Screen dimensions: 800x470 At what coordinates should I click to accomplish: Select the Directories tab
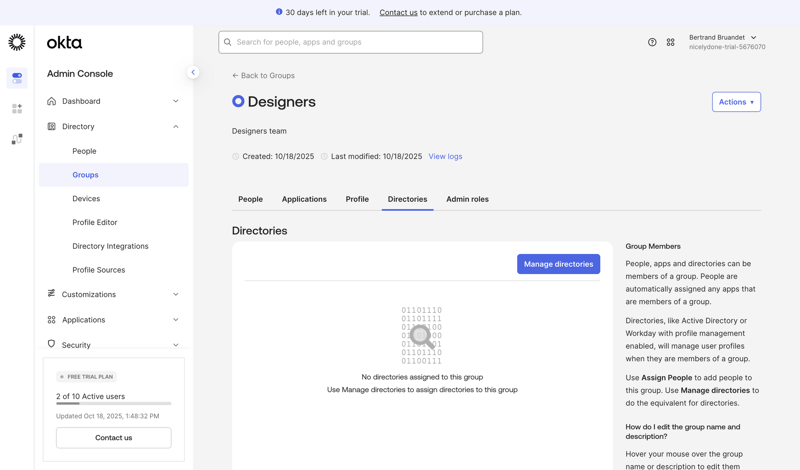[x=408, y=199]
